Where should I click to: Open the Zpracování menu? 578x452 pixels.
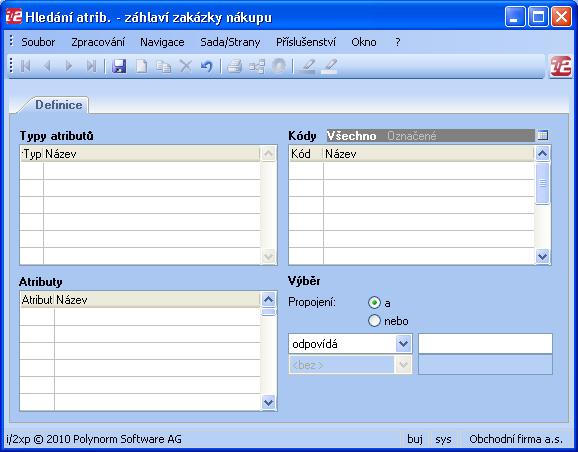click(x=98, y=42)
